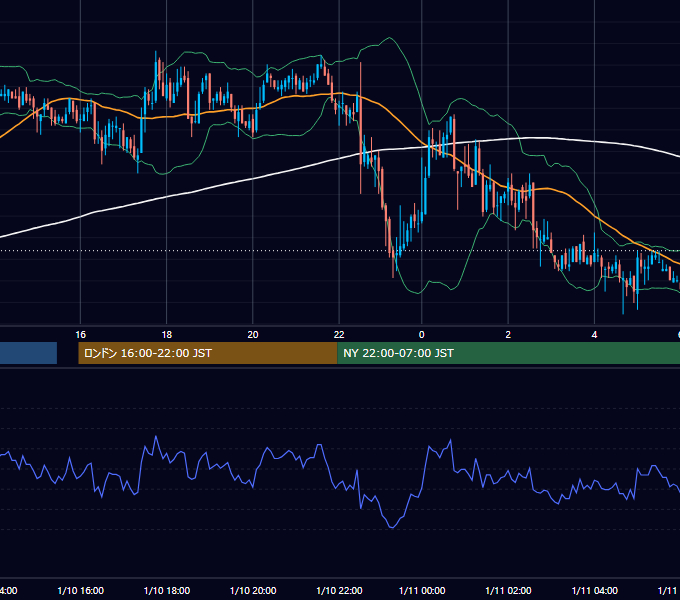Click the '16' hour label on price chart axis
Viewport: 680px width, 600px height.
[x=81, y=335]
